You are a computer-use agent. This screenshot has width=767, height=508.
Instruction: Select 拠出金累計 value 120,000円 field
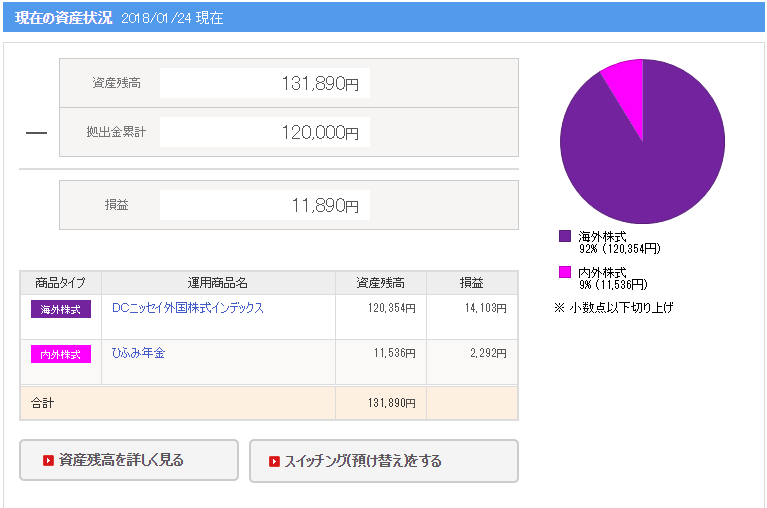pyautogui.click(x=265, y=132)
